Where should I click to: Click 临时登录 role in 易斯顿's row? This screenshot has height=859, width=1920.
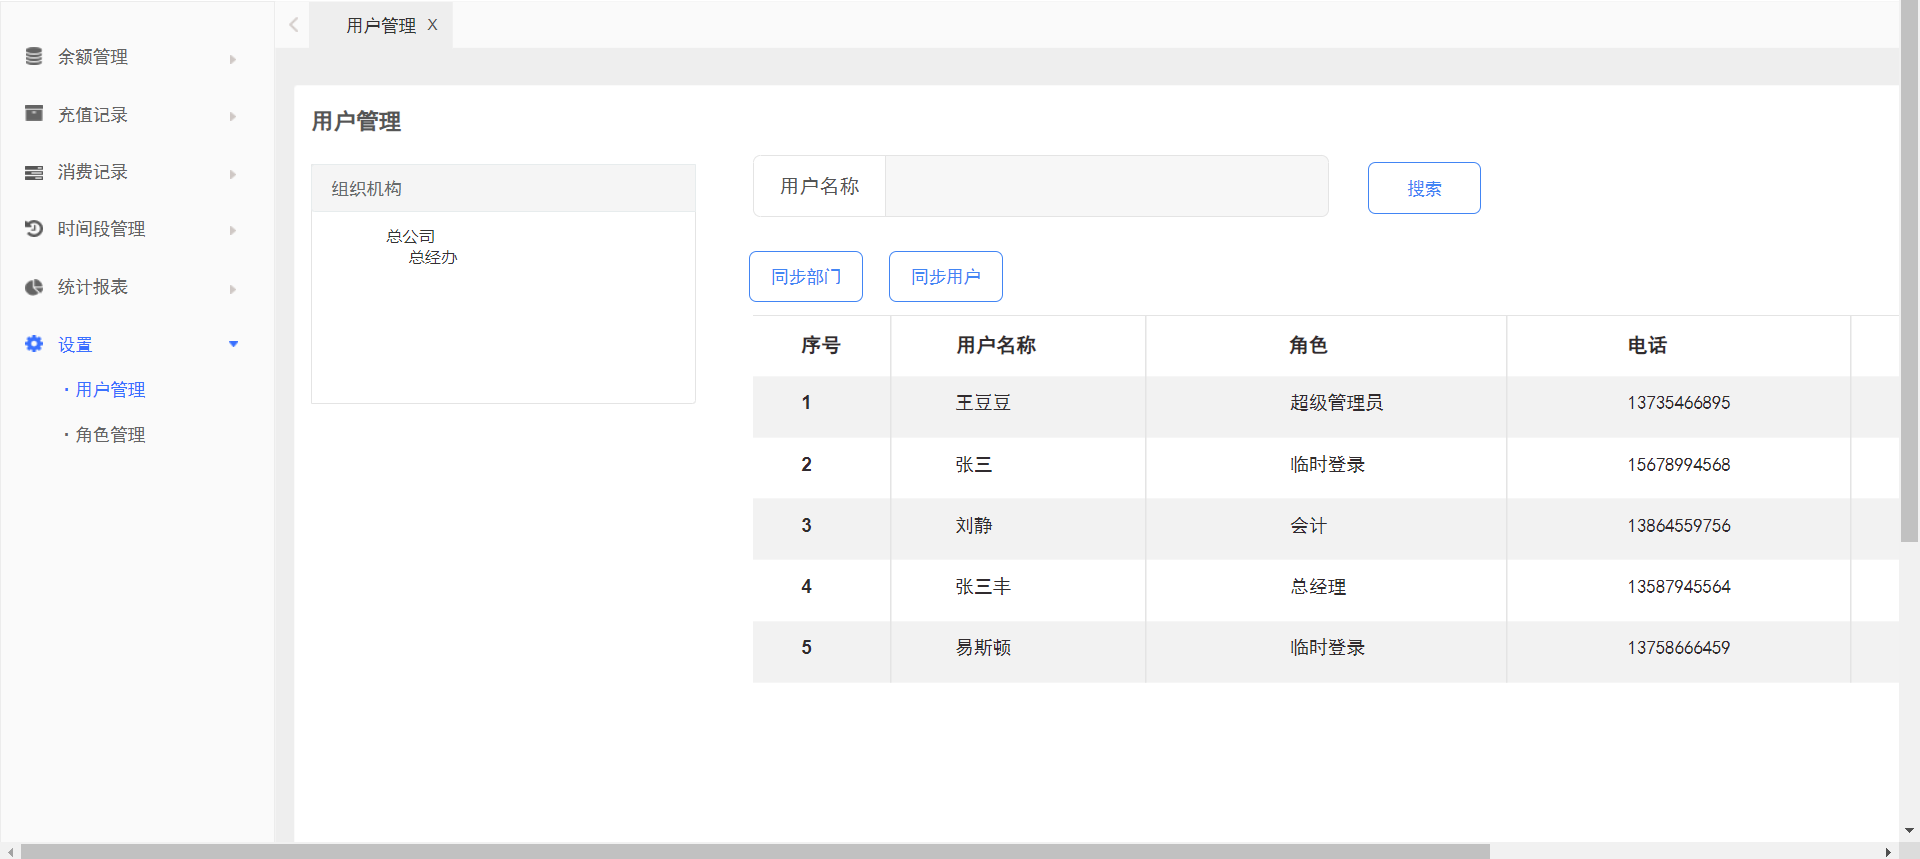click(x=1327, y=647)
